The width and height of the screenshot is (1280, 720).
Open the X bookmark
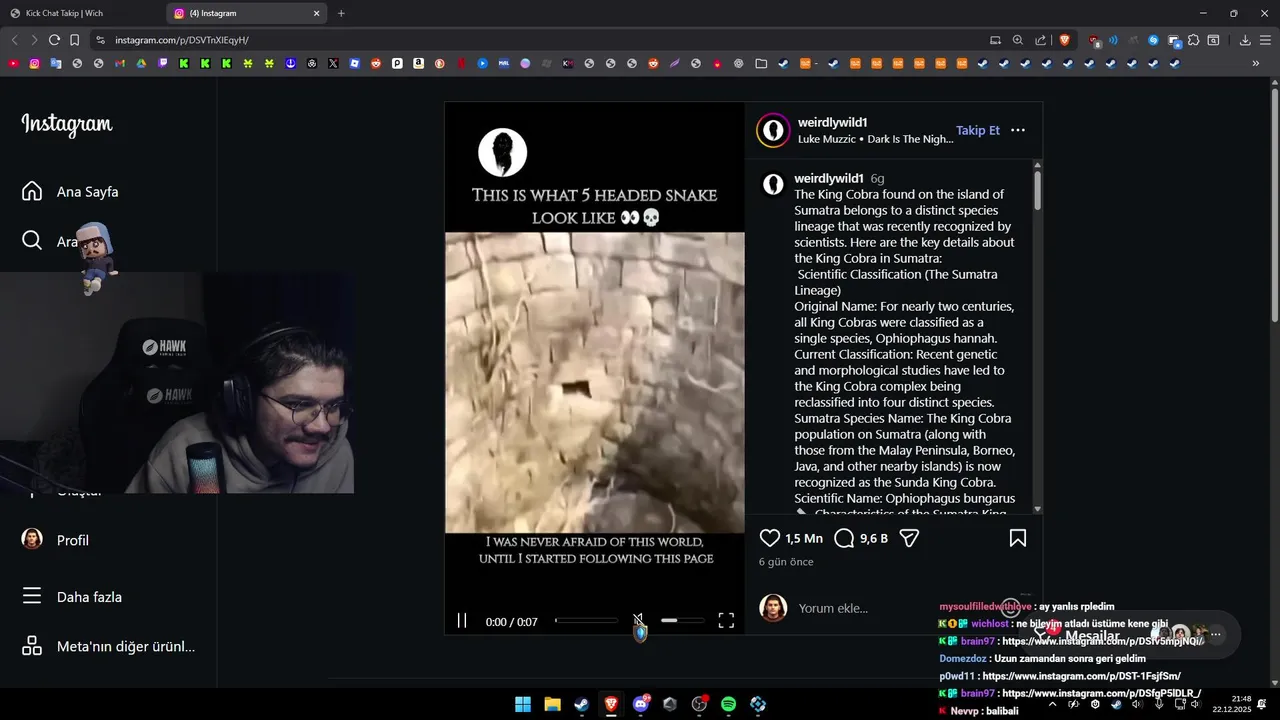(333, 63)
